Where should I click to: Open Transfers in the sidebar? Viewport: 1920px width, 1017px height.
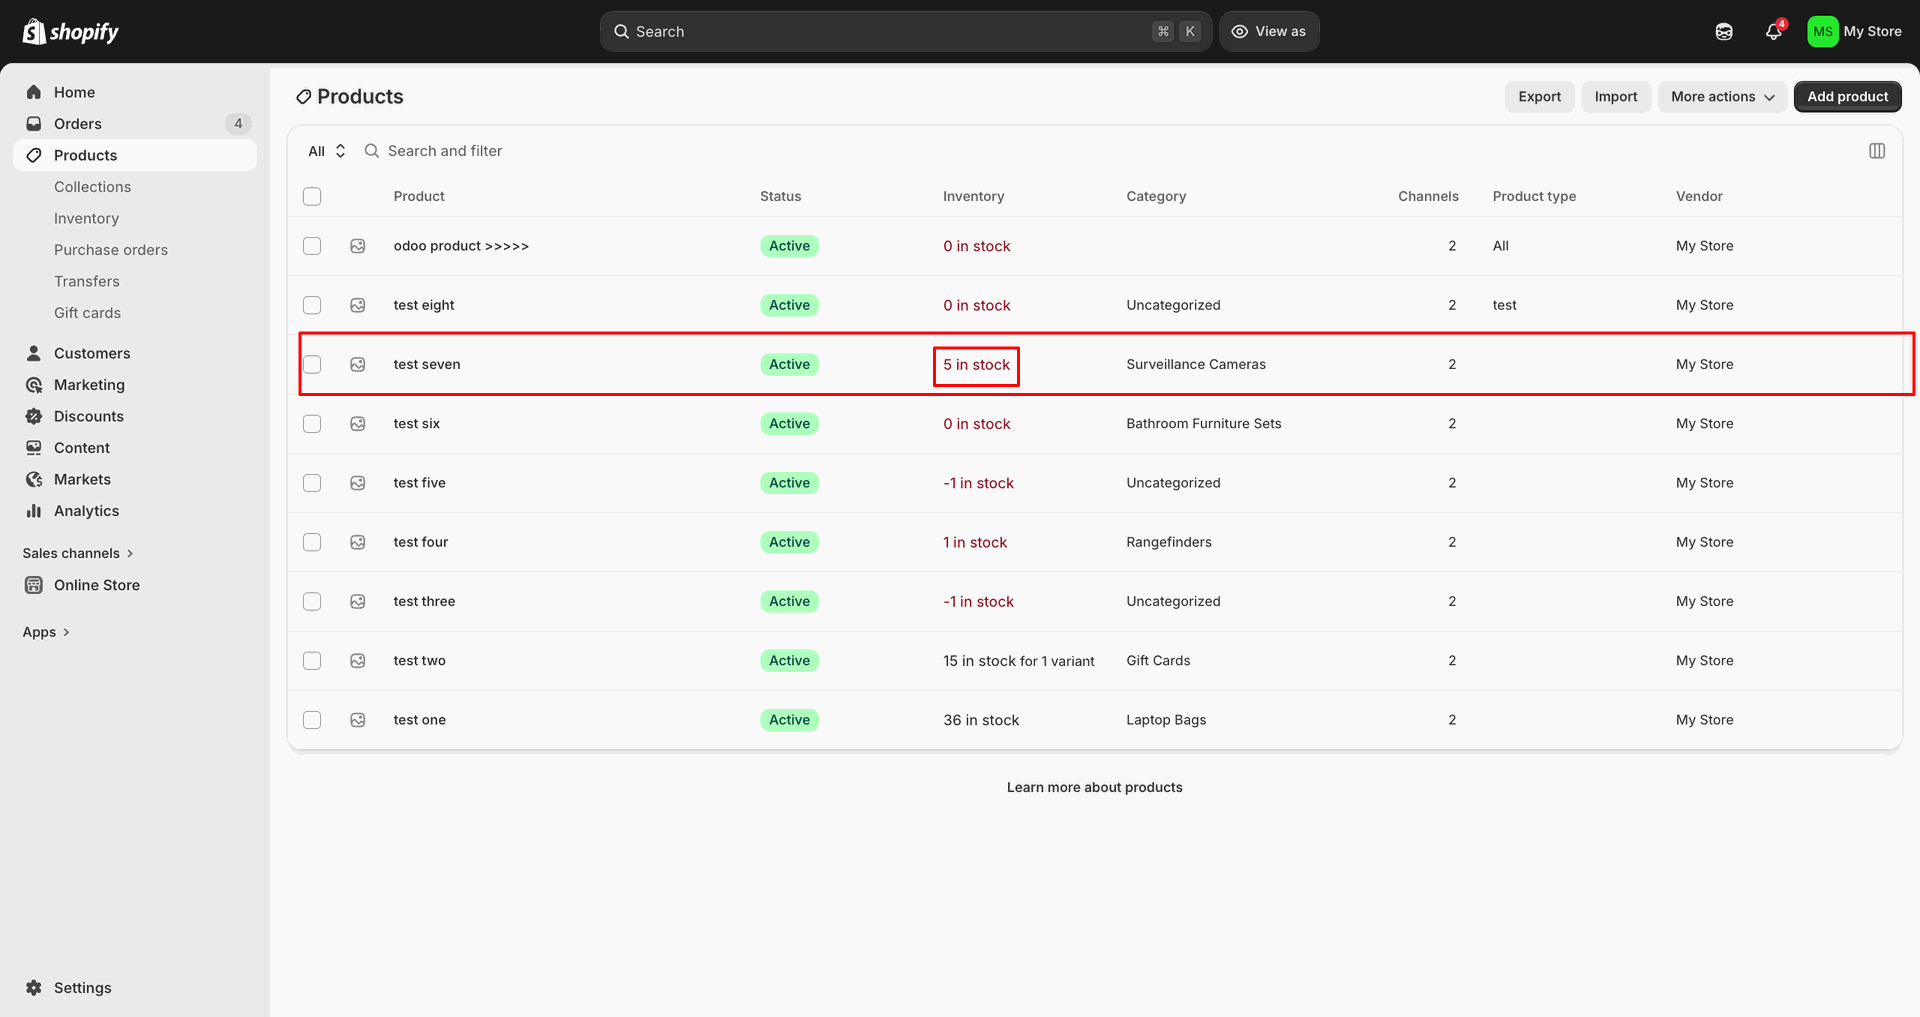87,282
